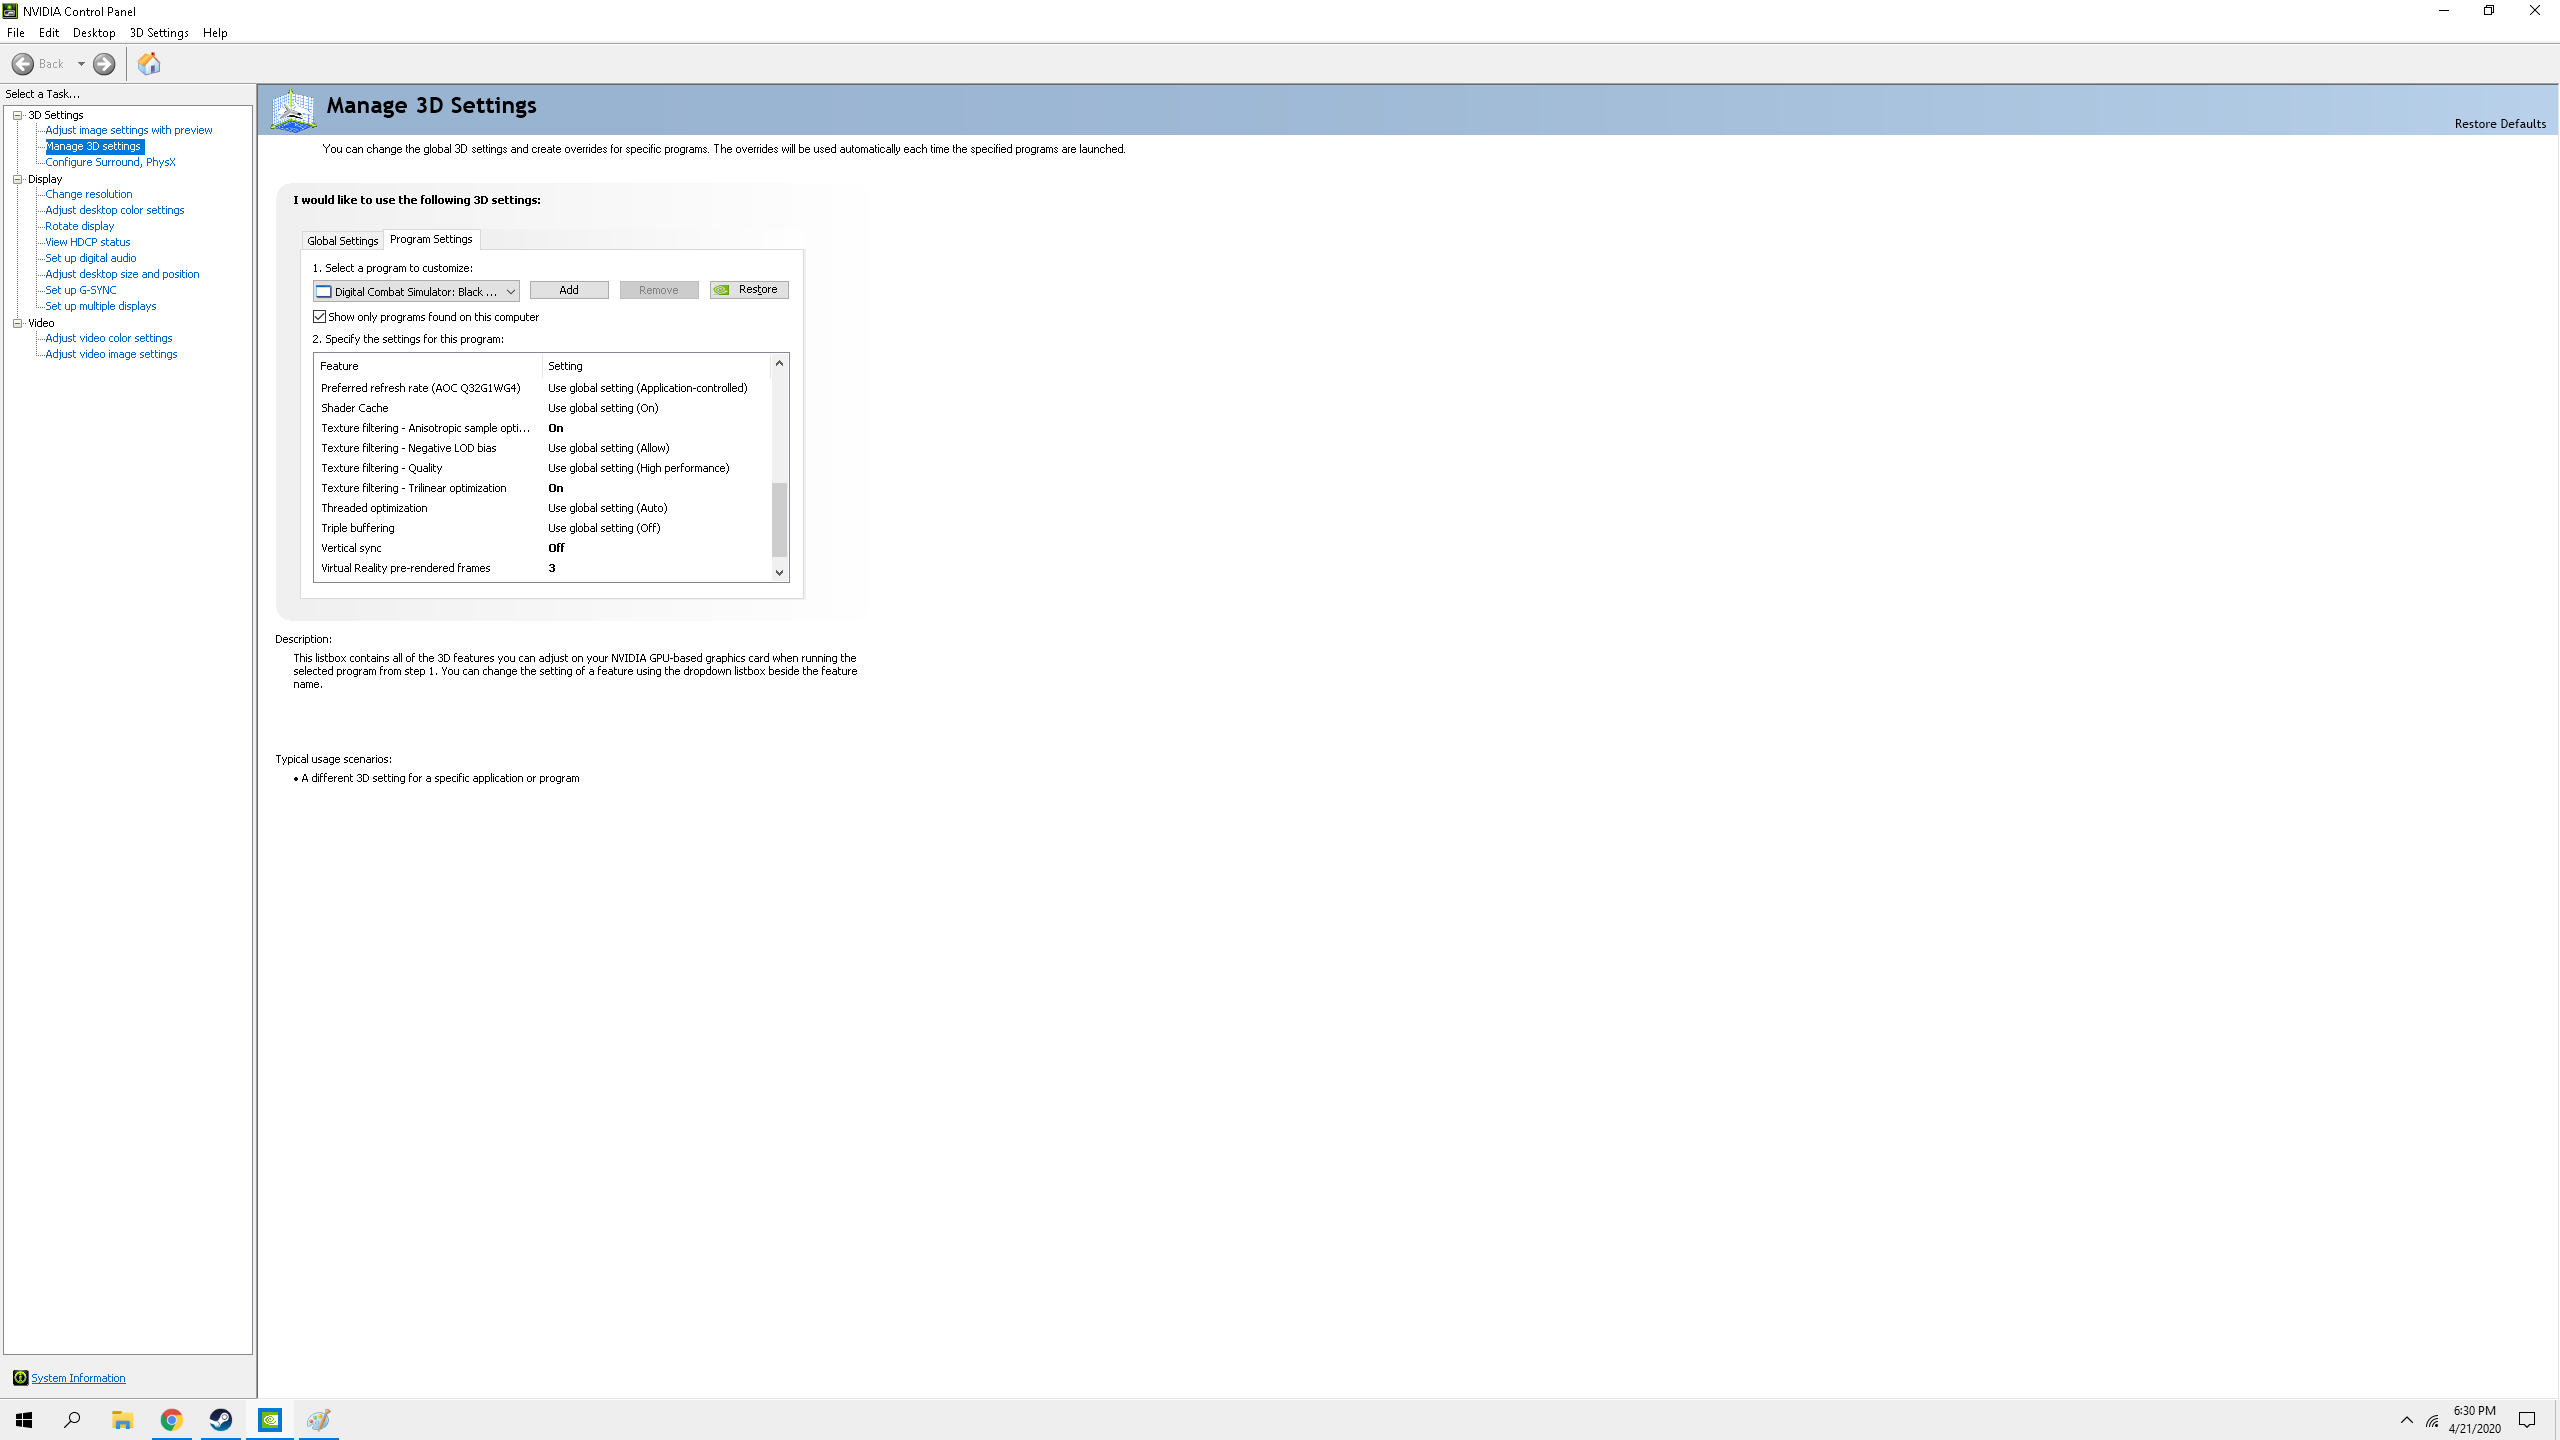Viewport: 2560px width, 1440px height.
Task: Show hidden system tray icons
Action: (2407, 1420)
